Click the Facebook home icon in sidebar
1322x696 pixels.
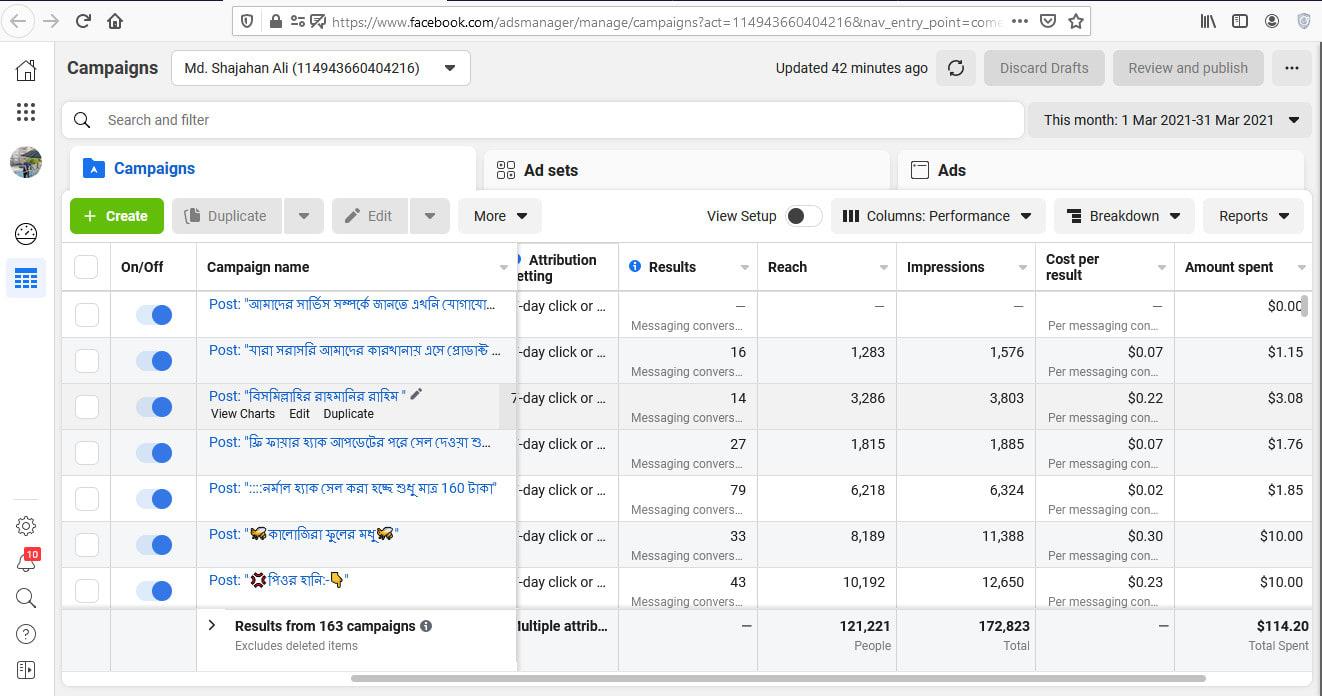[26, 70]
